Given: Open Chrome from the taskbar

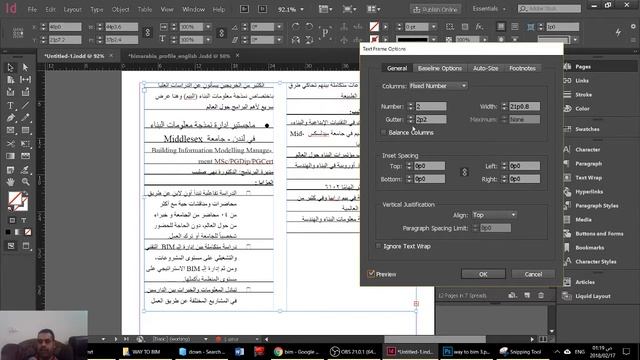Looking at the screenshot, I should pos(296,351).
